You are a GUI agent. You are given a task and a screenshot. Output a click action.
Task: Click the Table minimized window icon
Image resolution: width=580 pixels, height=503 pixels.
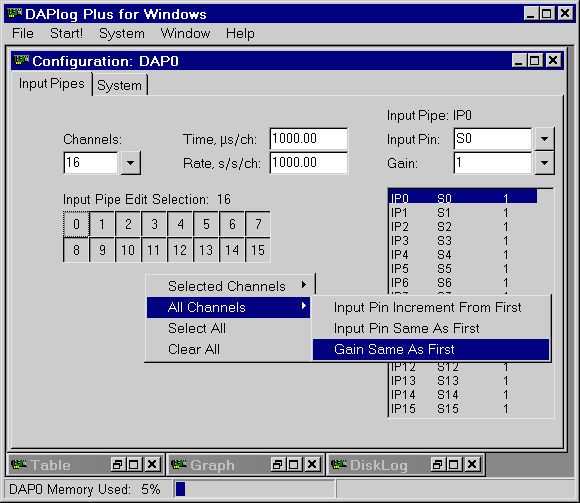click(x=18, y=464)
